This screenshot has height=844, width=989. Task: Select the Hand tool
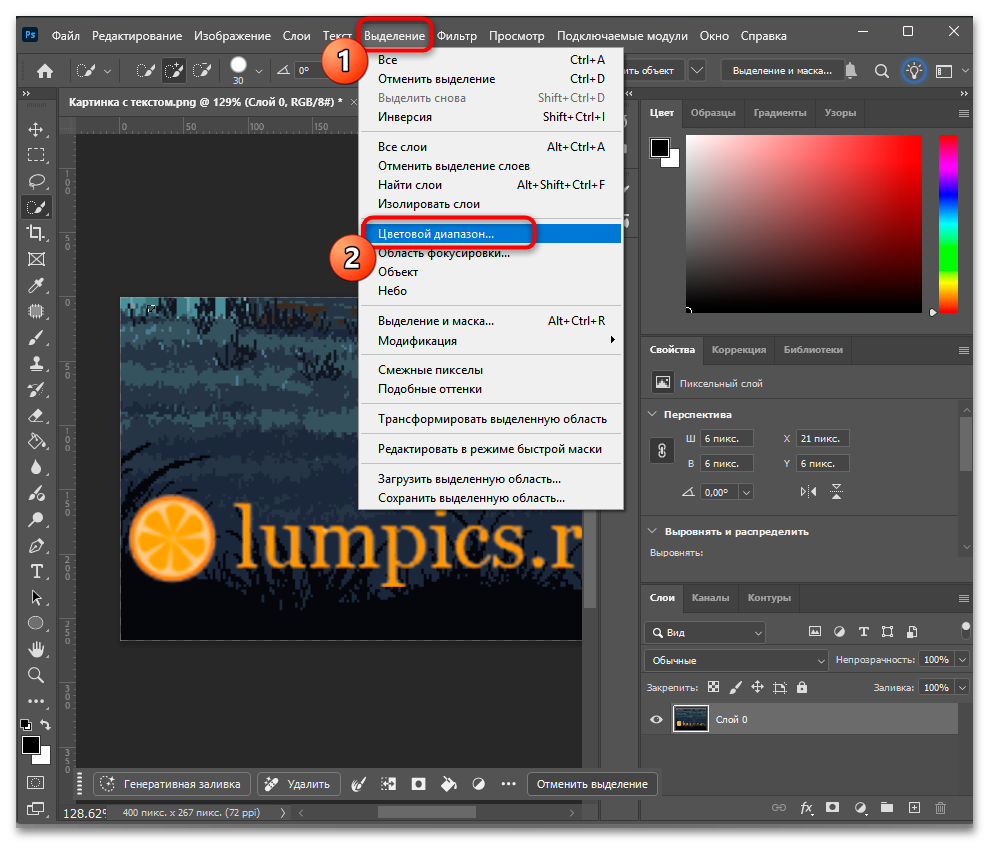click(x=36, y=649)
